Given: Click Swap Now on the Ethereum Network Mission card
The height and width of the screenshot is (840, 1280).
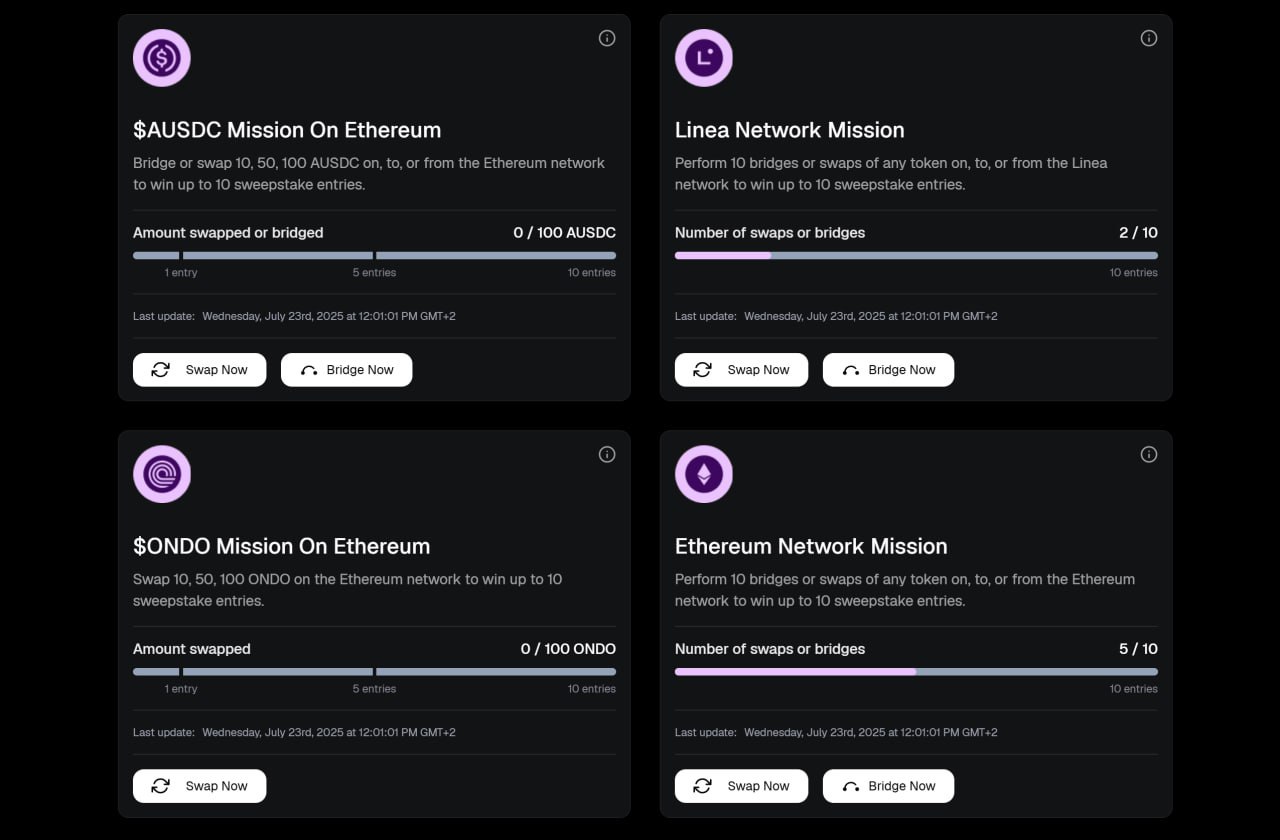Looking at the screenshot, I should [x=742, y=786].
